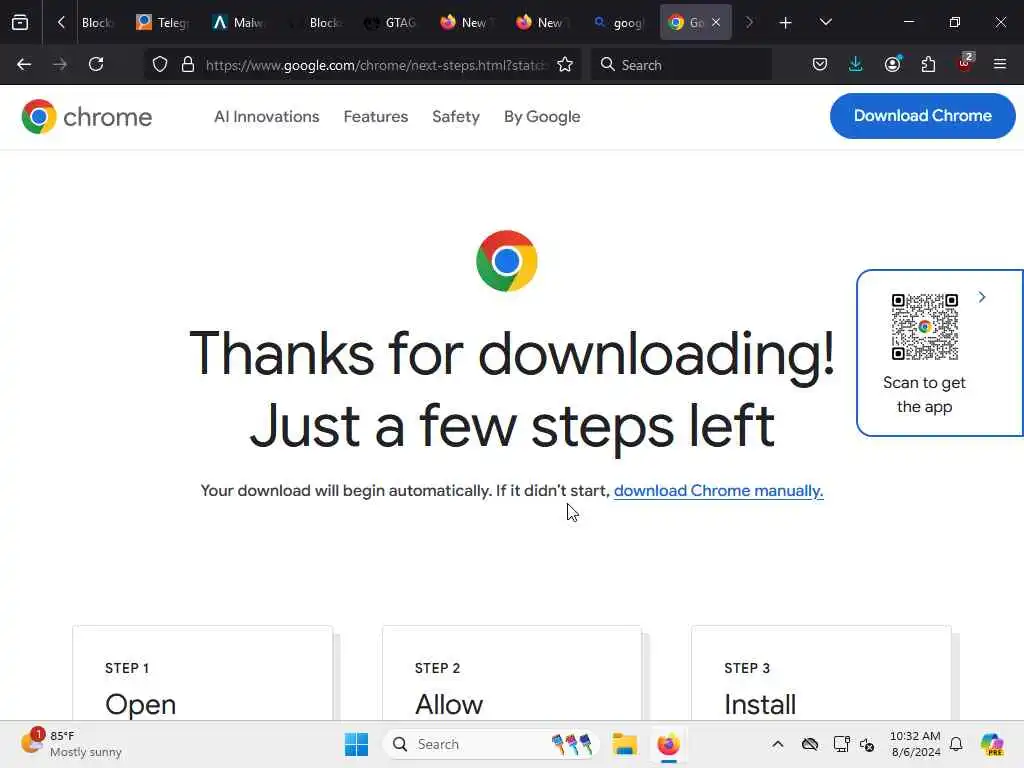This screenshot has height=768, width=1024.
Task: Open Windows Start menu
Action: [357, 744]
